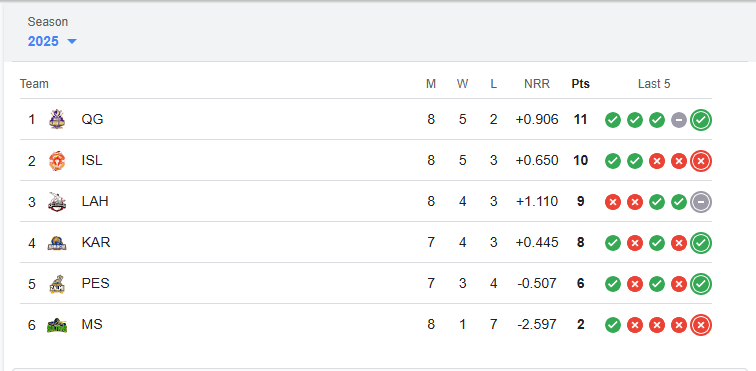Click the LAH team logo
Viewport: 756px width, 371px height.
57,202
